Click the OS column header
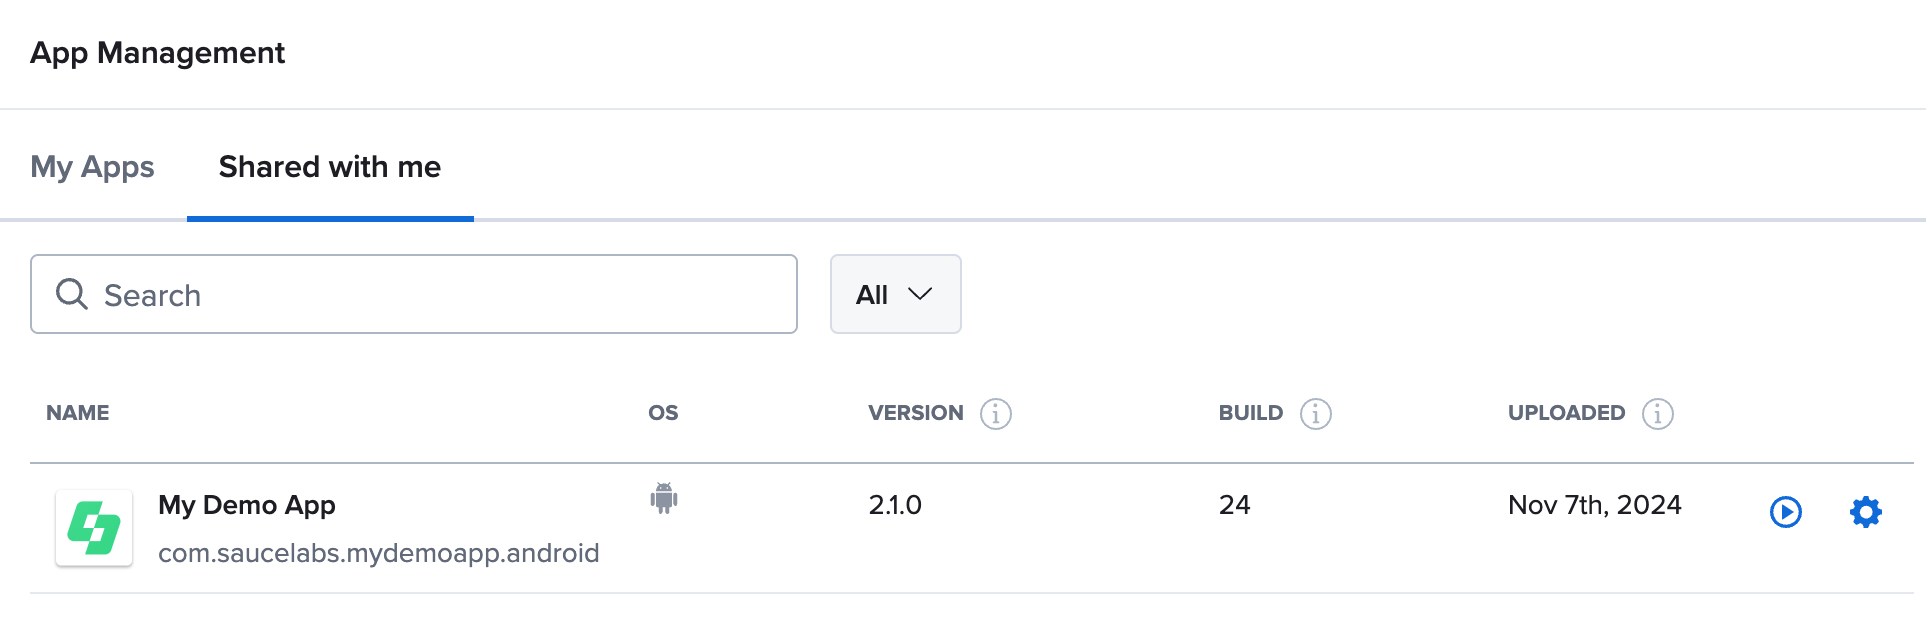 click(662, 412)
